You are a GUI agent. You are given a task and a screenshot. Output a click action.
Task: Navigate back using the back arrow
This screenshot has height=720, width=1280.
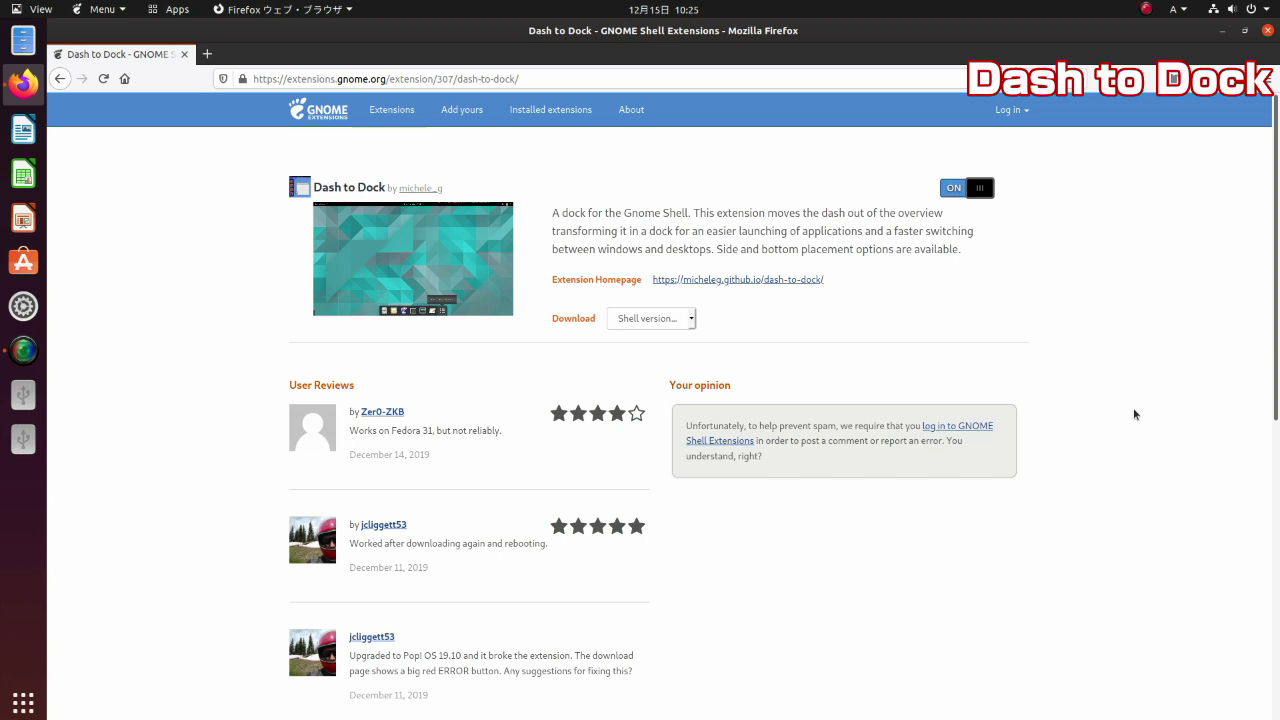click(60, 79)
